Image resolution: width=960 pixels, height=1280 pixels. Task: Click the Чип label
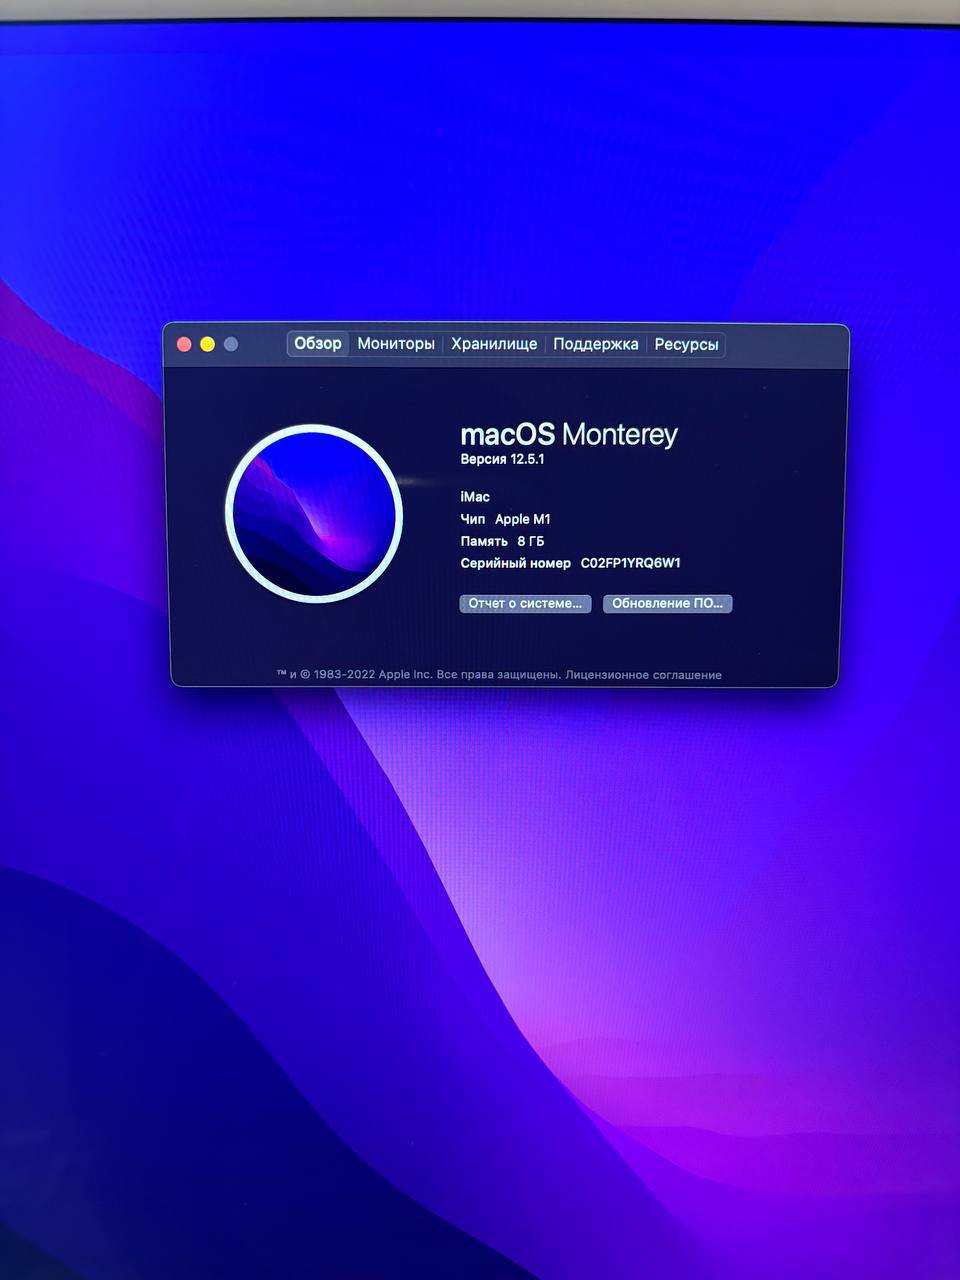pos(473,519)
